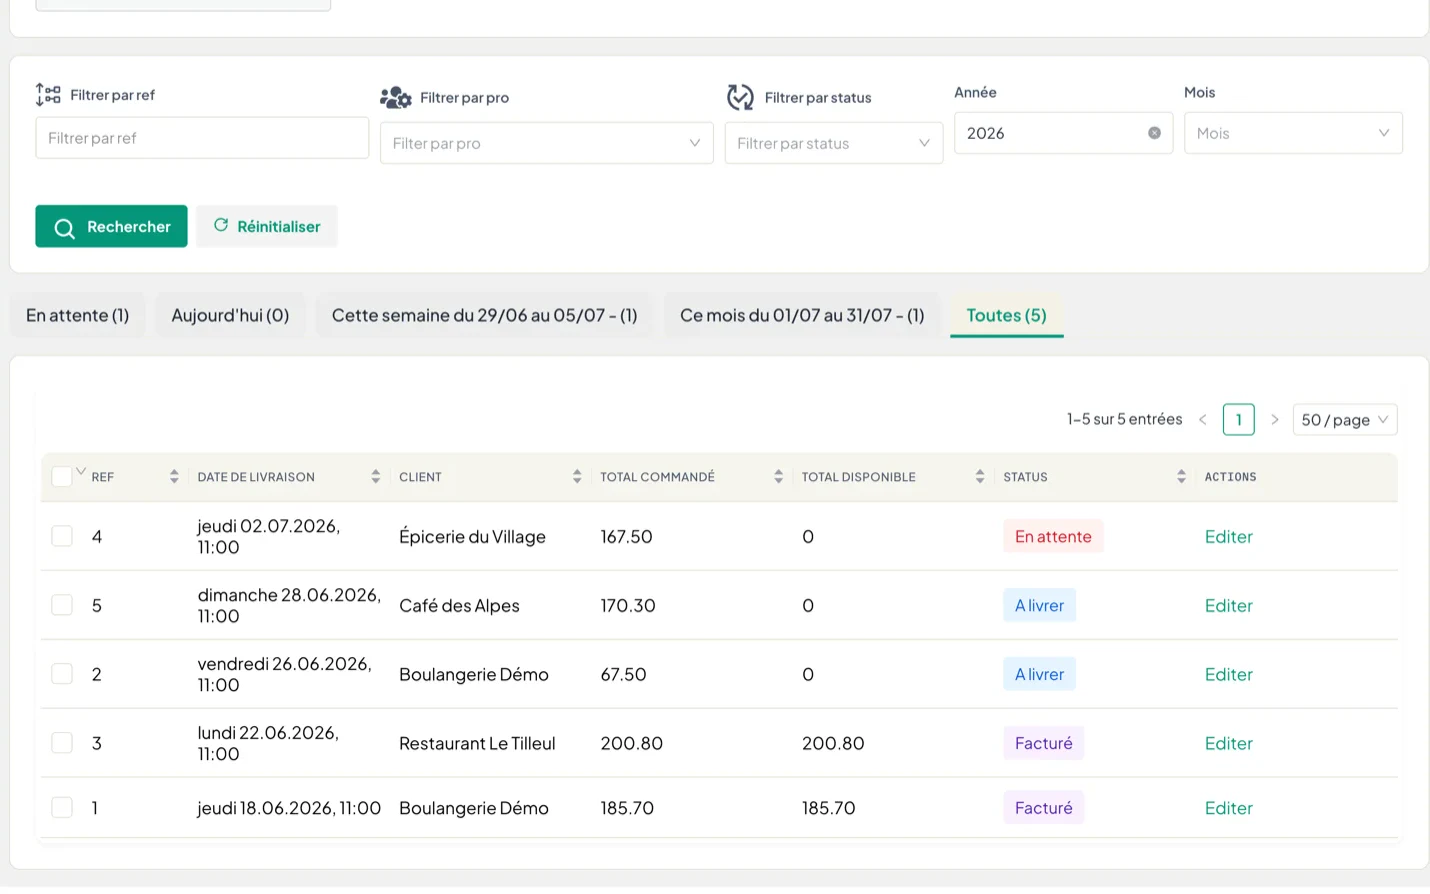1430x894 pixels.
Task: Sort by Date de livraison column
Action: 376,477
